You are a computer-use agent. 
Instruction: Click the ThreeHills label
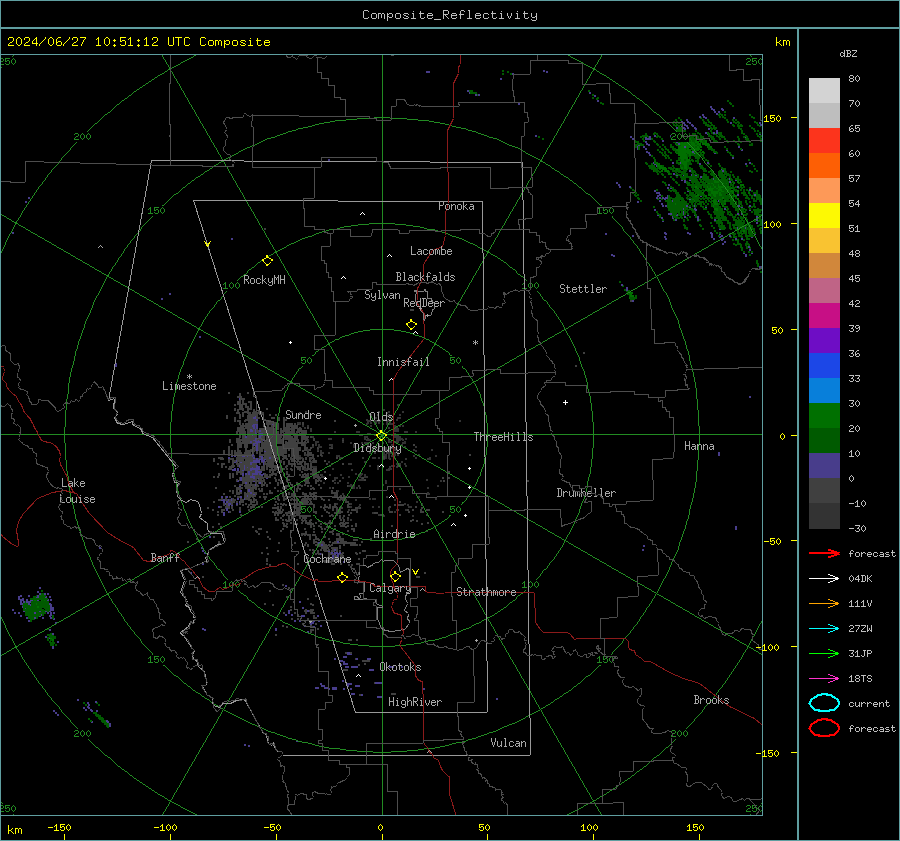click(x=503, y=437)
